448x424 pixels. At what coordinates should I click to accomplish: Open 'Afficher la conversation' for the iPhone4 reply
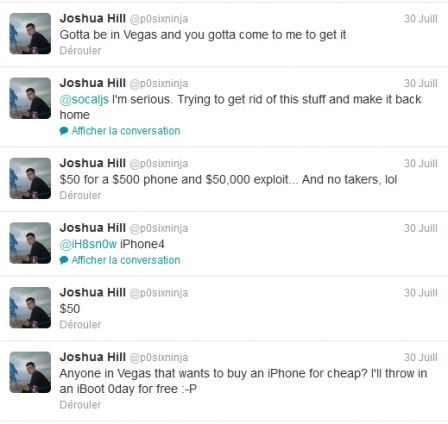coord(126,260)
